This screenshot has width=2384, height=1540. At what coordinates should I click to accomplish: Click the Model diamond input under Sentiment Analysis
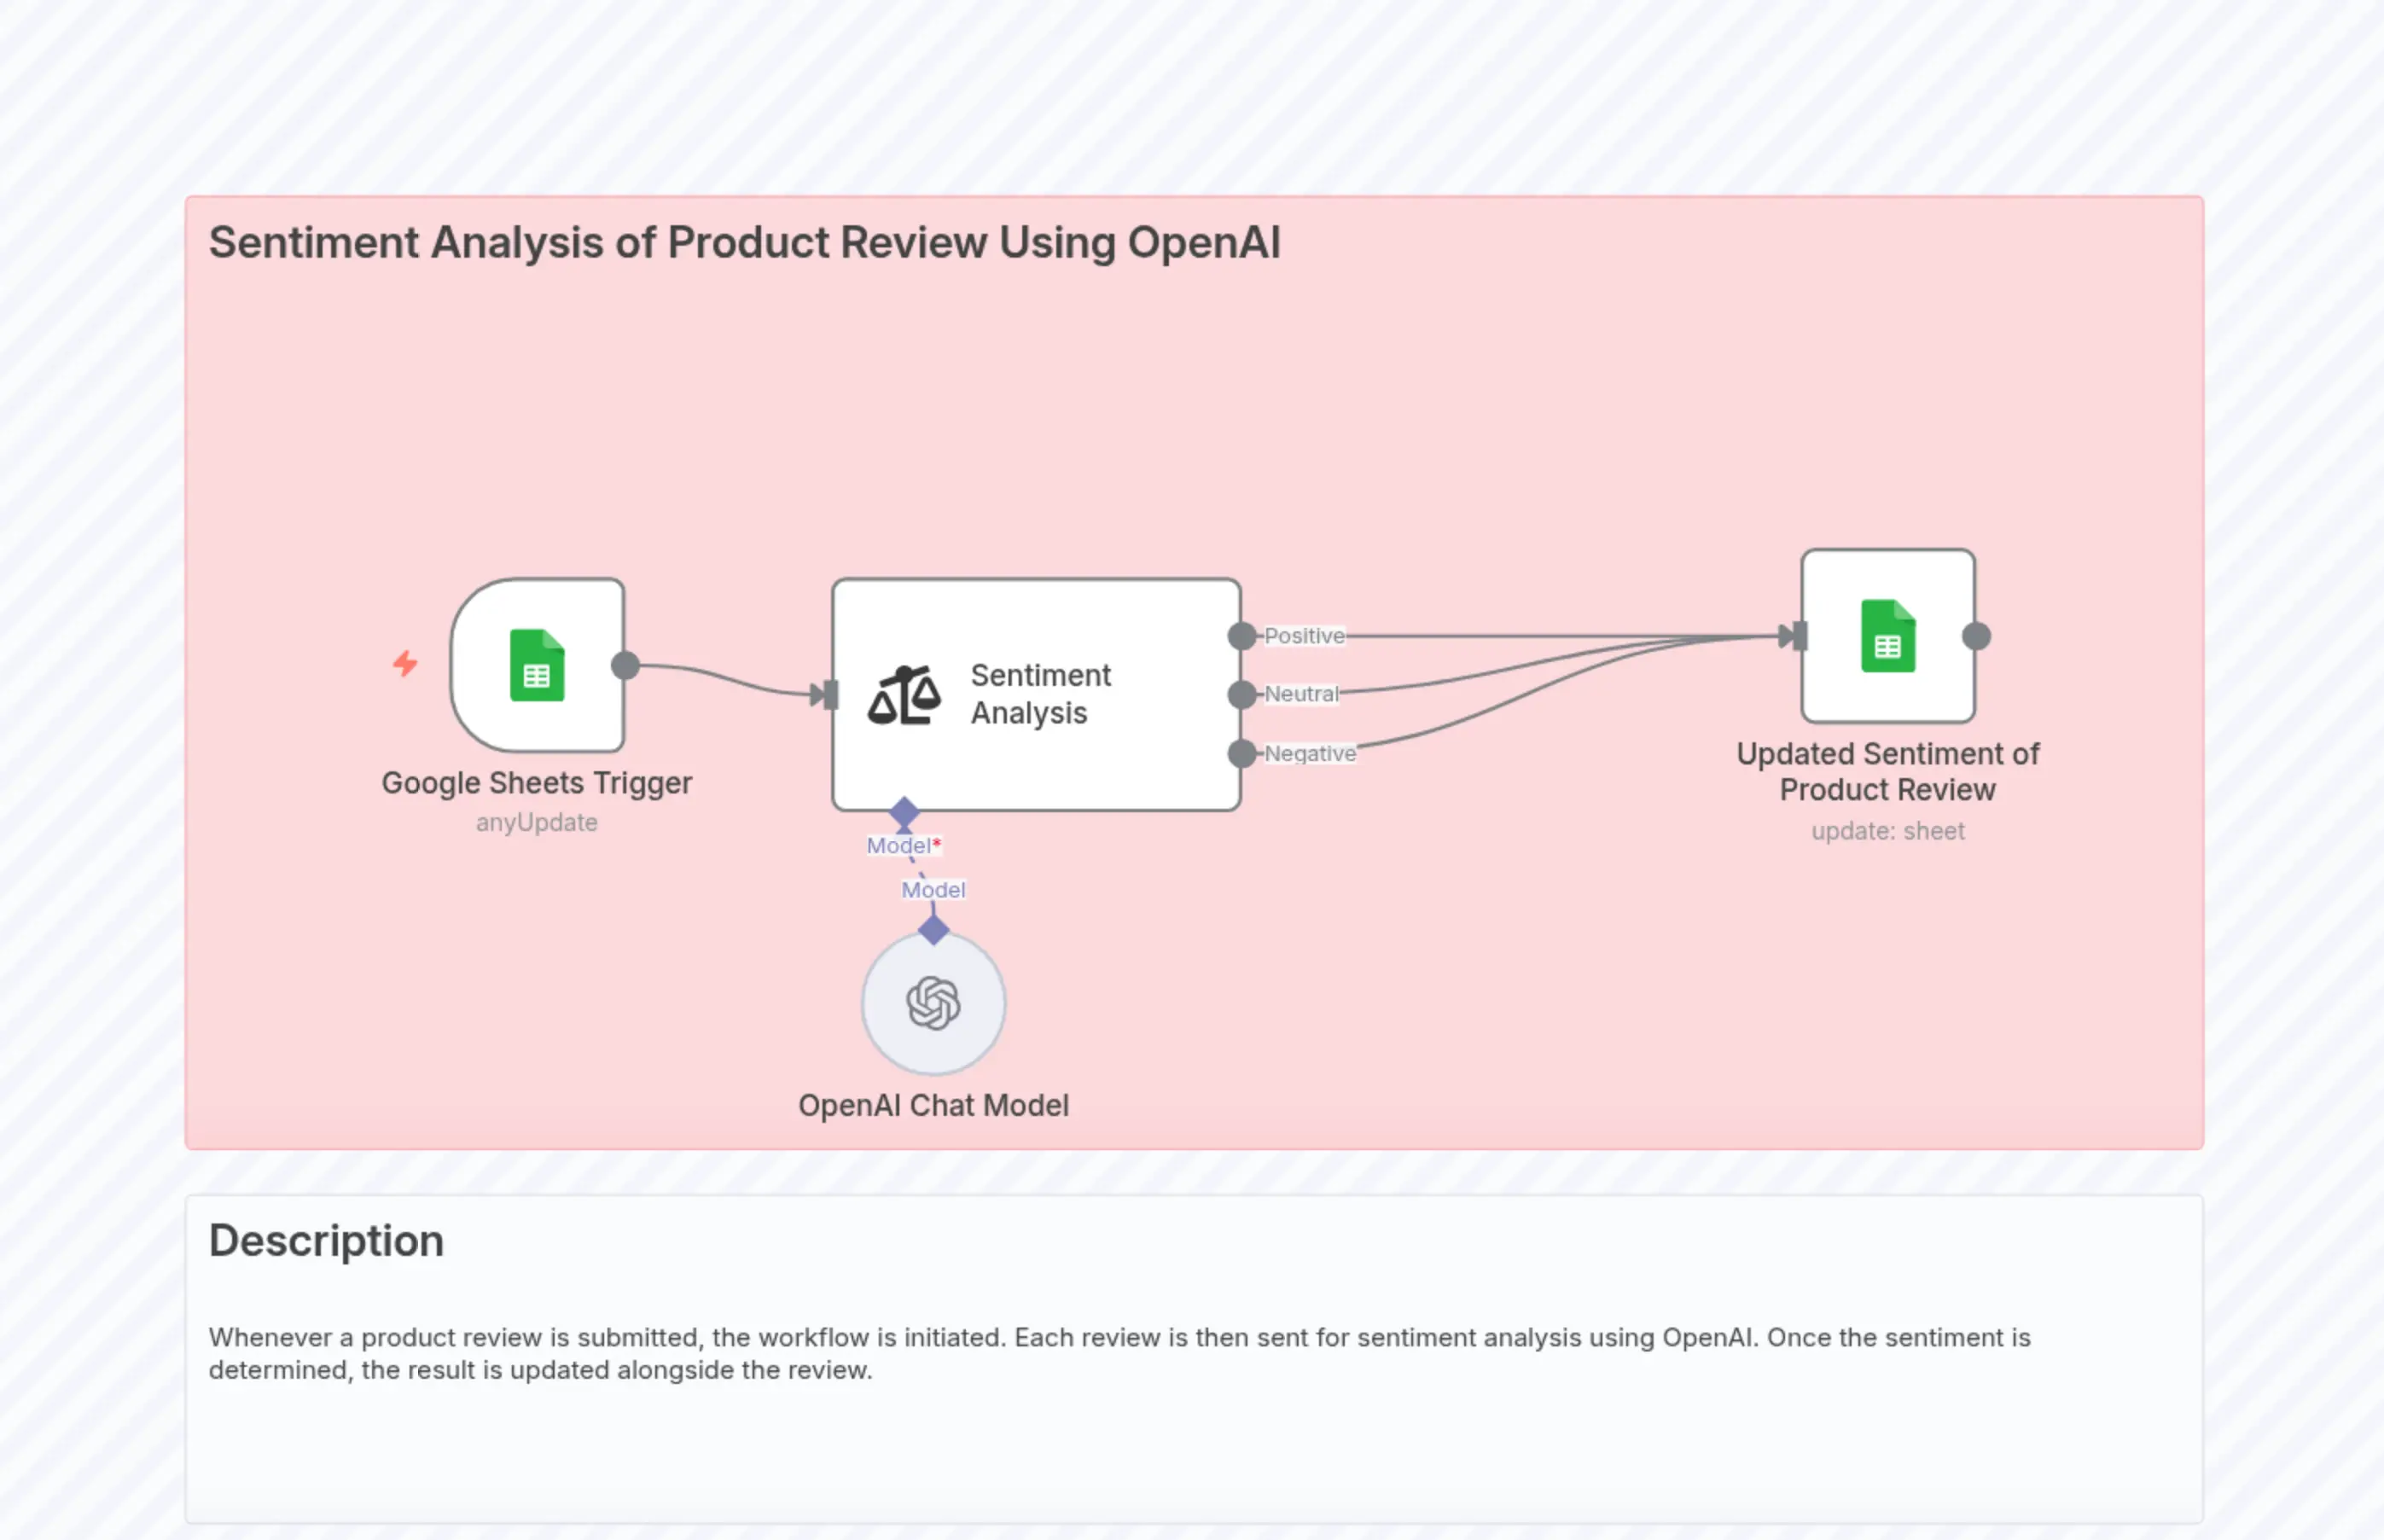coord(905,813)
